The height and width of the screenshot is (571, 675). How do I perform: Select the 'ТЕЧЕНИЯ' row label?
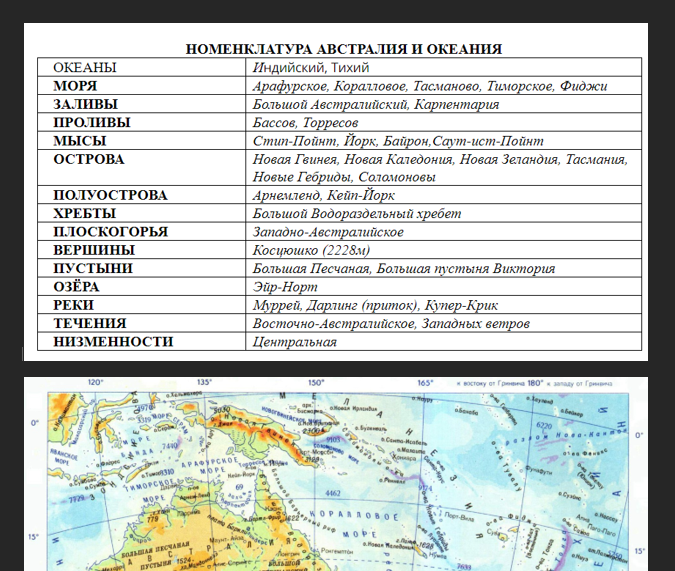click(x=89, y=324)
